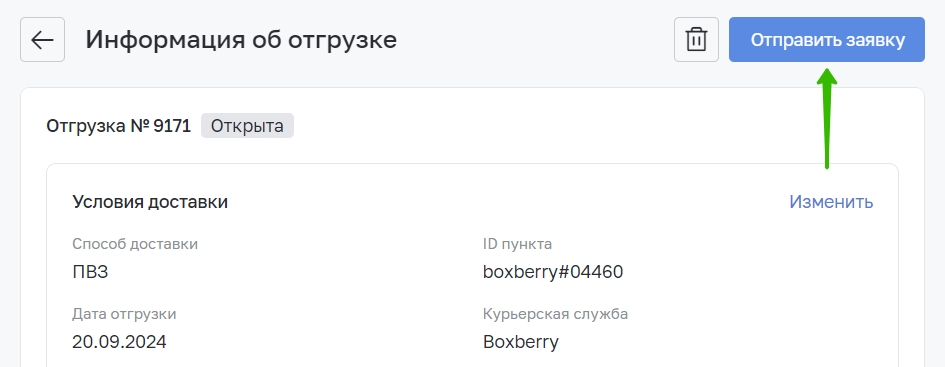945x367 pixels.
Task: Click the ID пункта field label
Action: 517,244
